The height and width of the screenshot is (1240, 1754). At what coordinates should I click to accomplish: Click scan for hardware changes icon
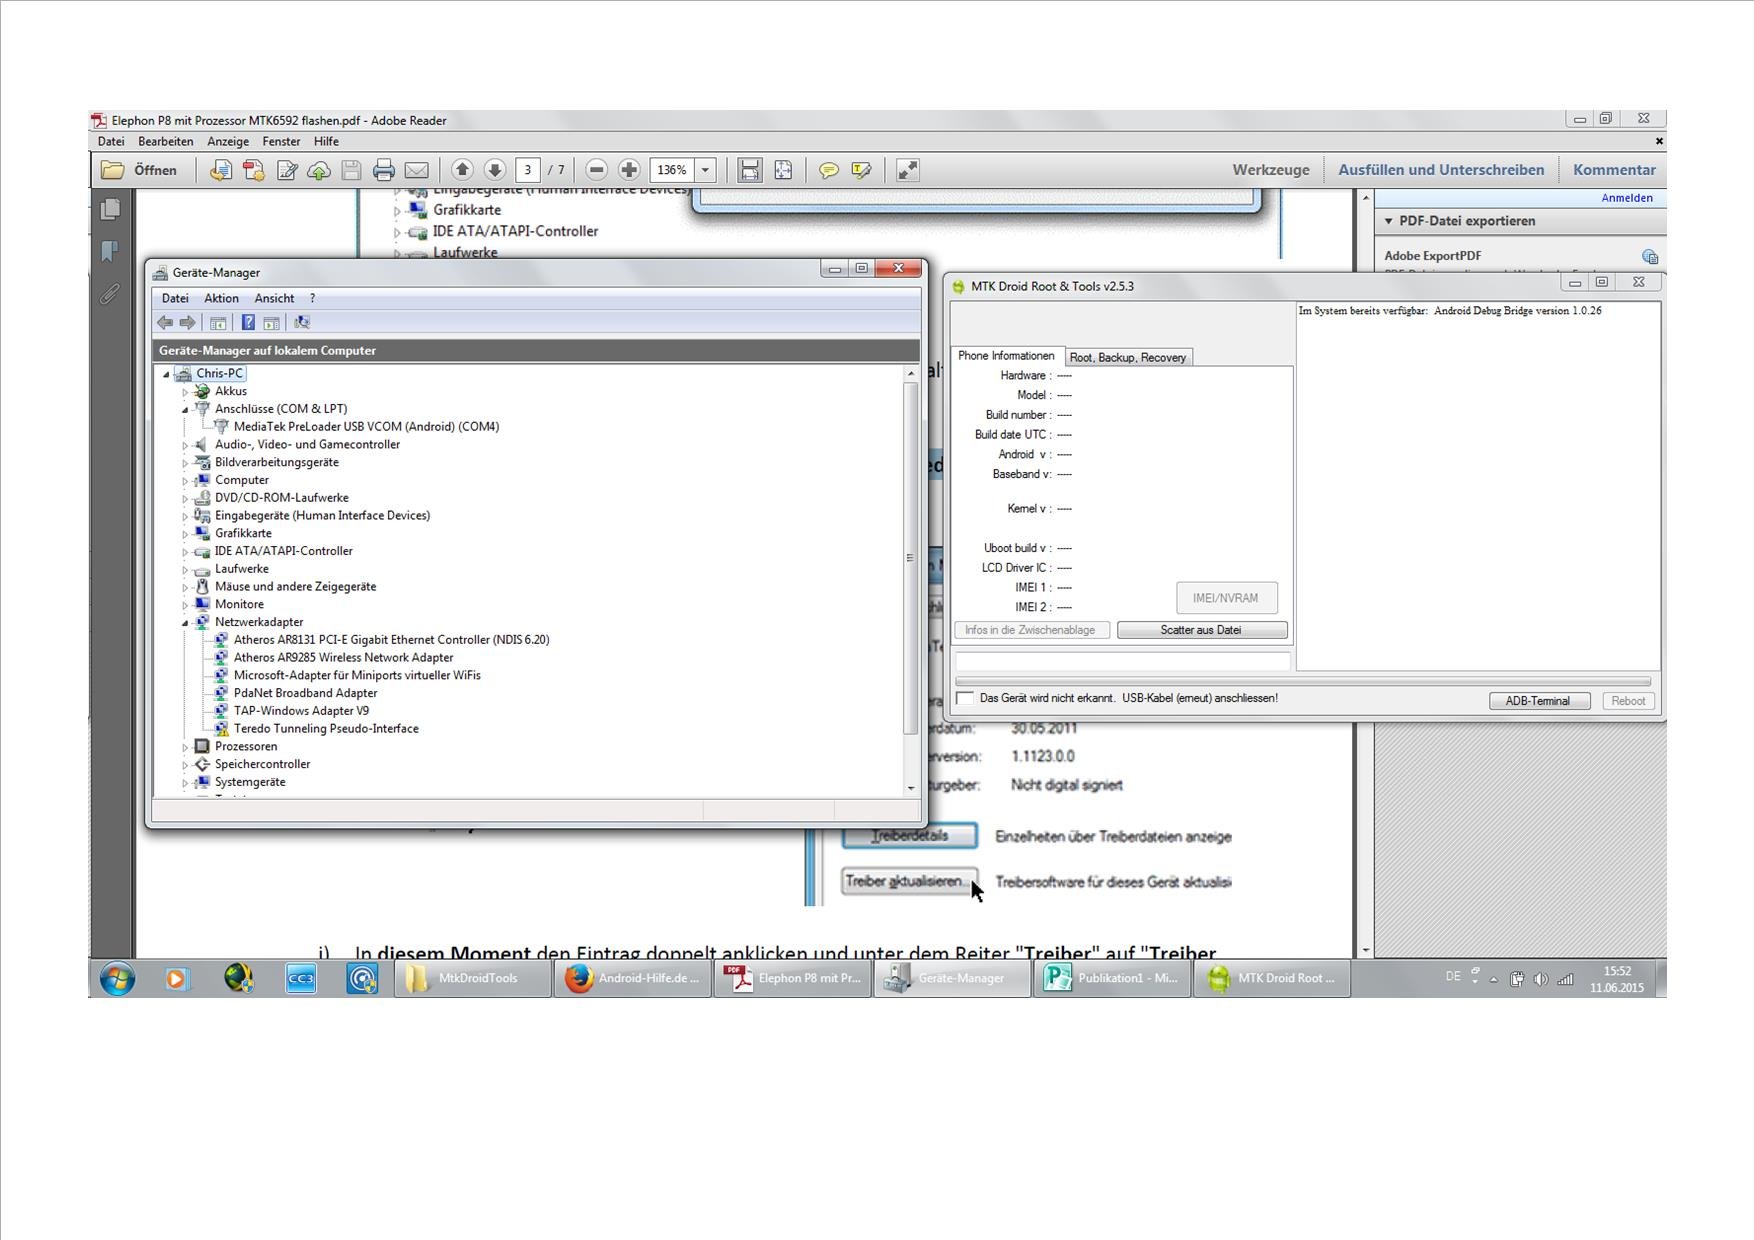(x=302, y=322)
